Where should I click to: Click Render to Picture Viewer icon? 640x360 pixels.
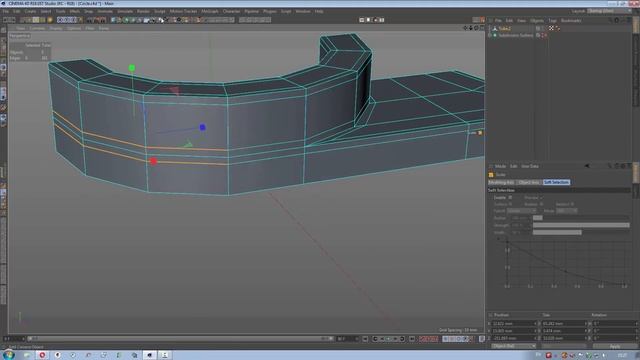coord(96,20)
